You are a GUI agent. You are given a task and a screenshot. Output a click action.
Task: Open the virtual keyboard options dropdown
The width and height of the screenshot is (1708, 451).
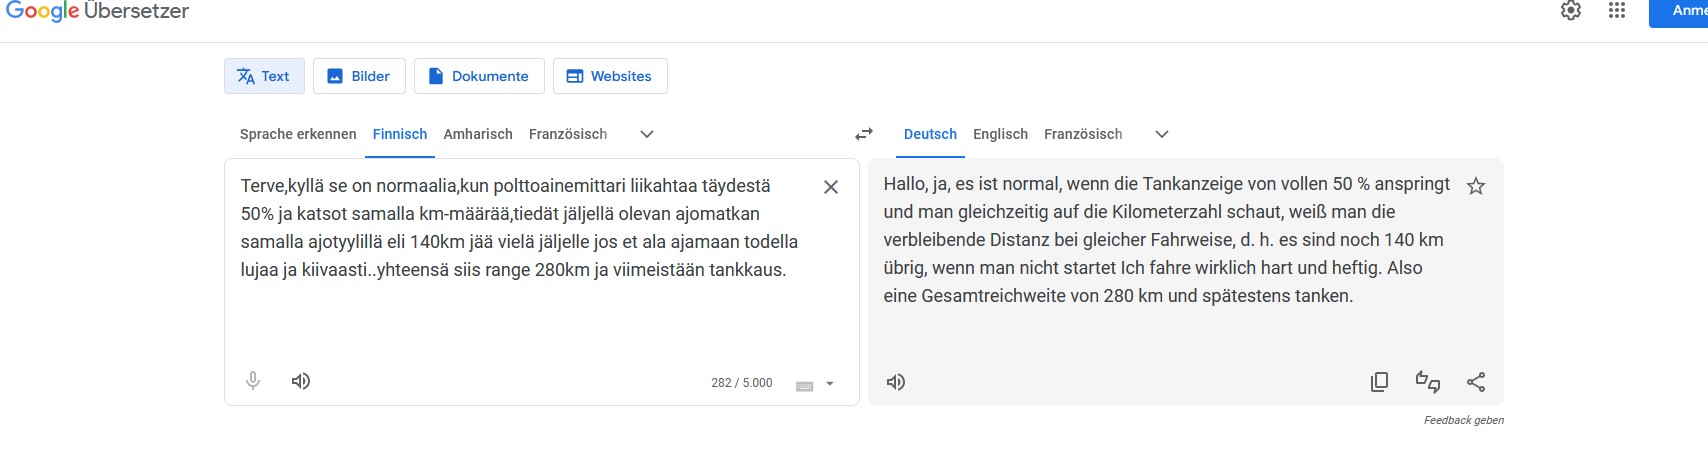point(830,384)
